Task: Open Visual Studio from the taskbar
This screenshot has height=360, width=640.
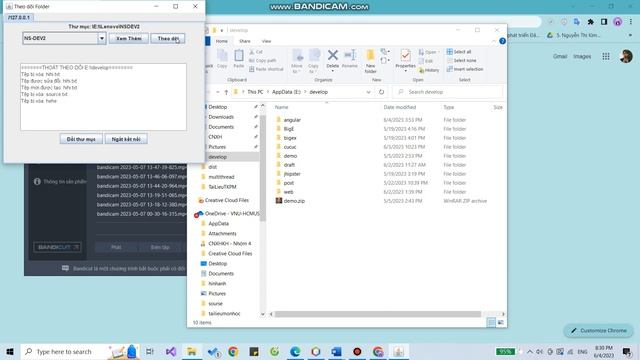Action: coord(171,351)
